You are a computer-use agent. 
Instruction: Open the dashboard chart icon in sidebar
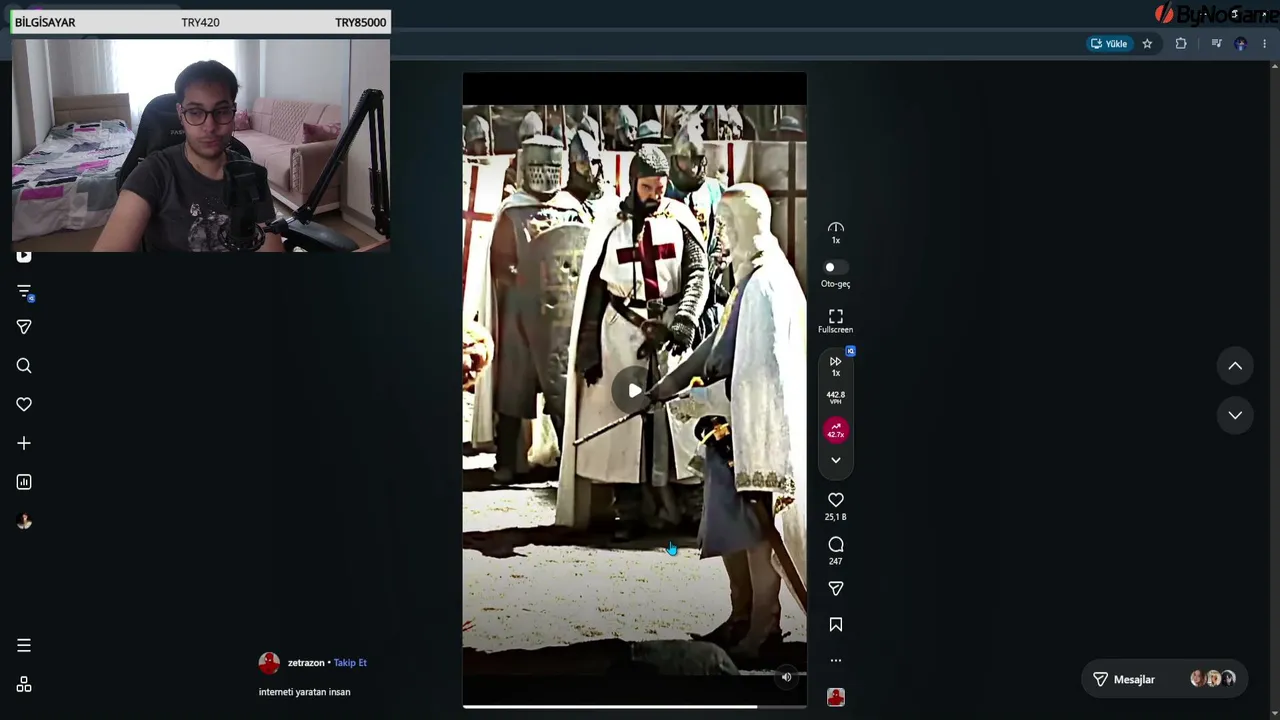[24, 482]
